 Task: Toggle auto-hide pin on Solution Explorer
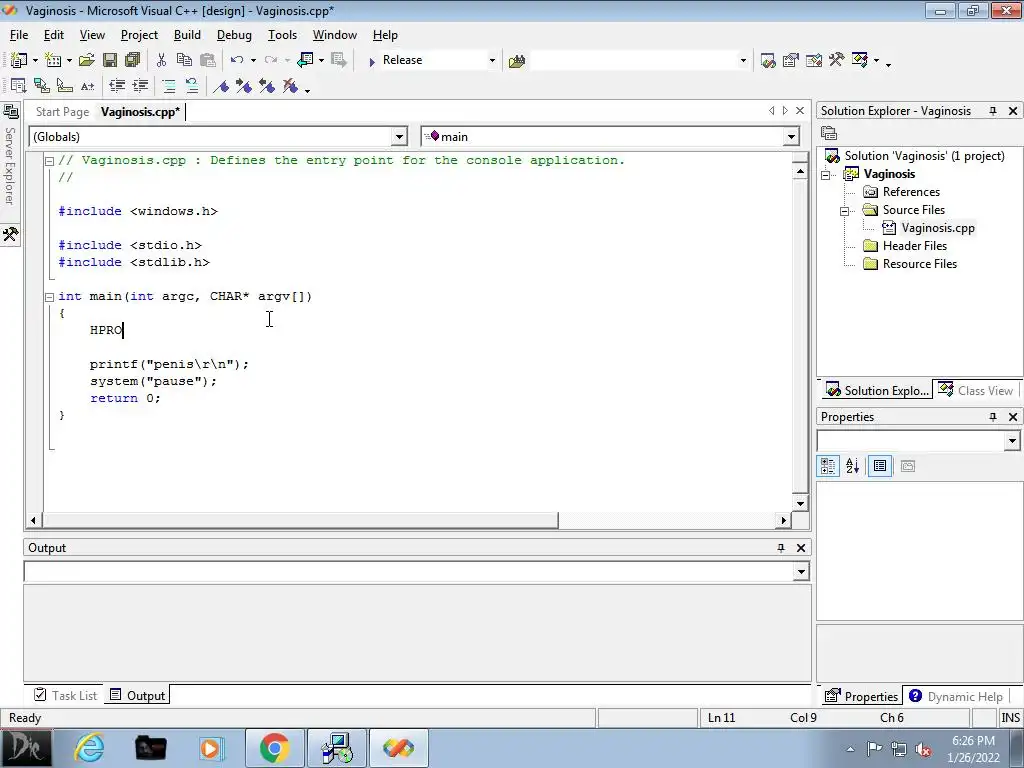[x=993, y=111]
